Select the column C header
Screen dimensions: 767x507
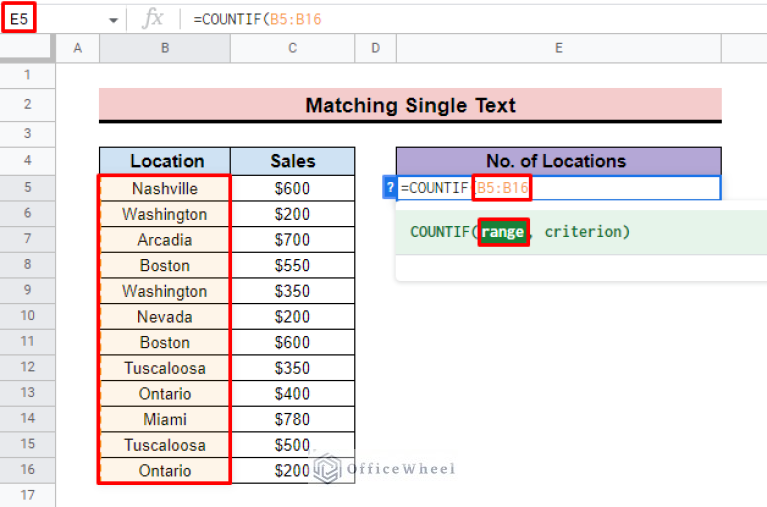click(x=292, y=48)
